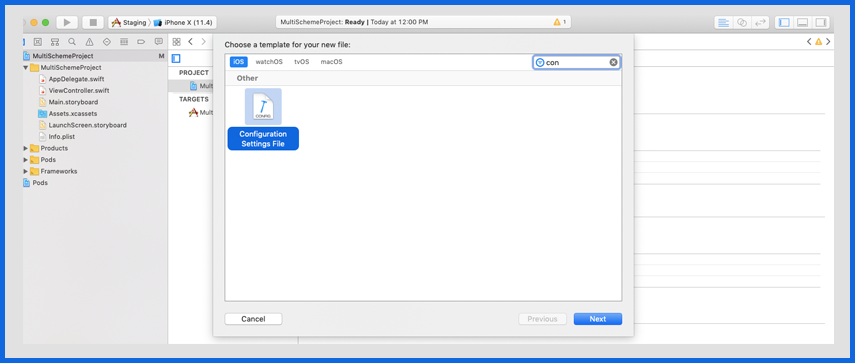Open the find navigator magnifier icon
855x363 pixels.
[72, 41]
